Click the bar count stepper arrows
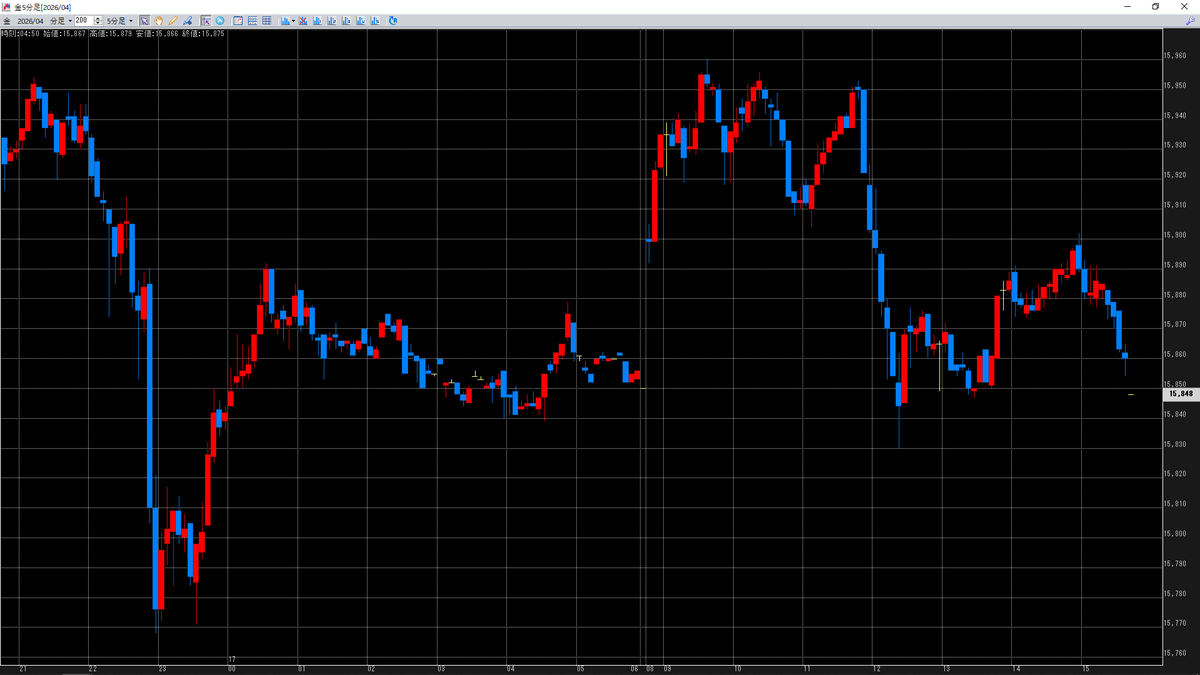Viewport: 1200px width, 675px height. (97, 21)
